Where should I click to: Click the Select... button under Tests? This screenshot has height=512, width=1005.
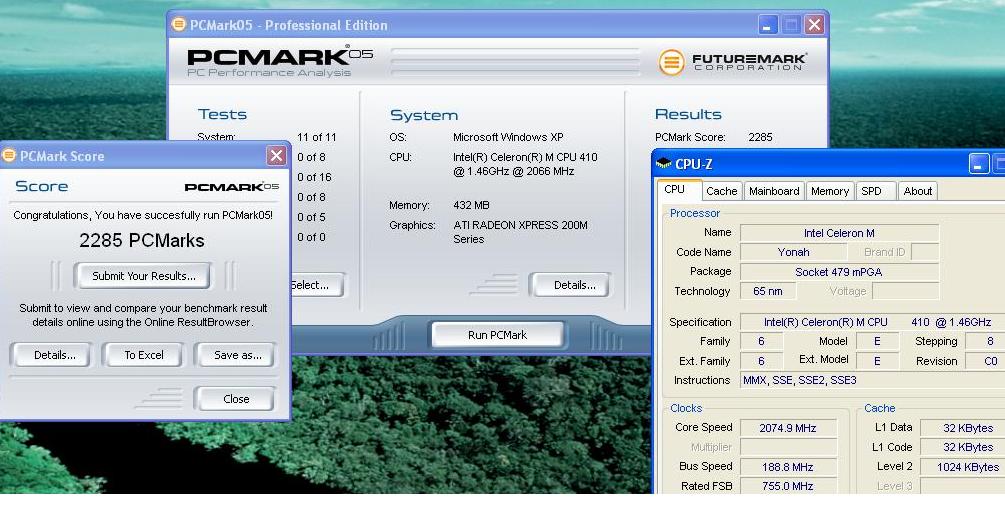pos(317,285)
